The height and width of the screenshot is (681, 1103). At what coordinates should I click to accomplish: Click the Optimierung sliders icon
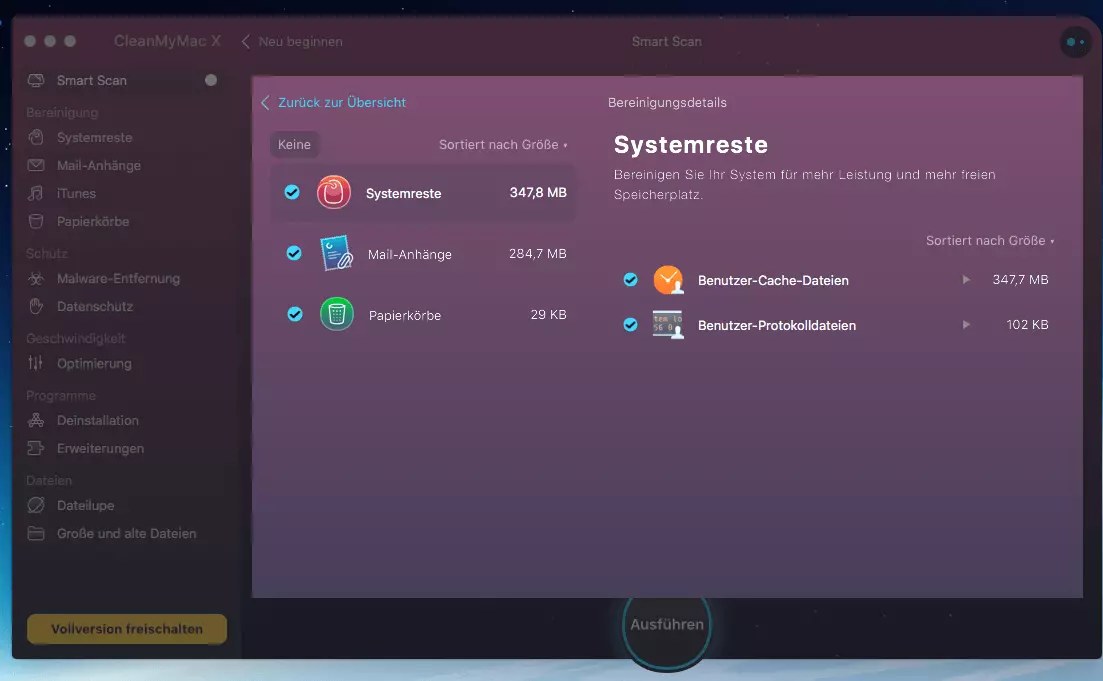[36, 363]
